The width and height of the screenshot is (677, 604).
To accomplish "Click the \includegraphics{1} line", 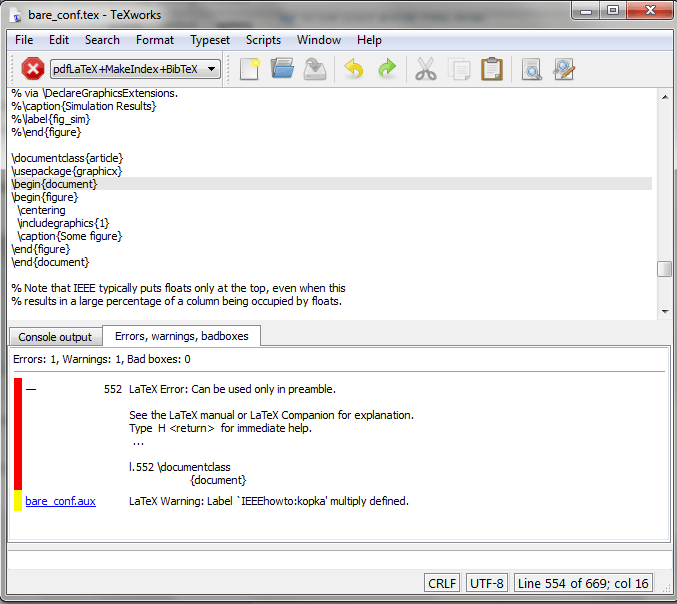I will [x=63, y=223].
